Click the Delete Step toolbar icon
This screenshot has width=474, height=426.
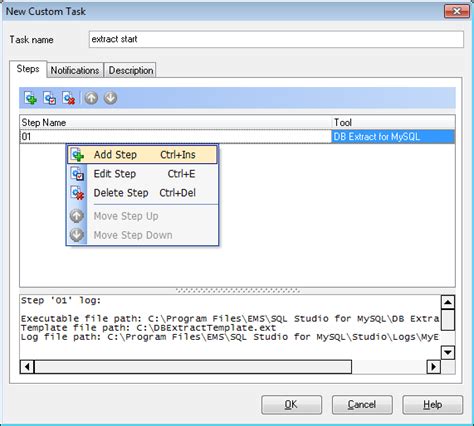[x=69, y=98]
